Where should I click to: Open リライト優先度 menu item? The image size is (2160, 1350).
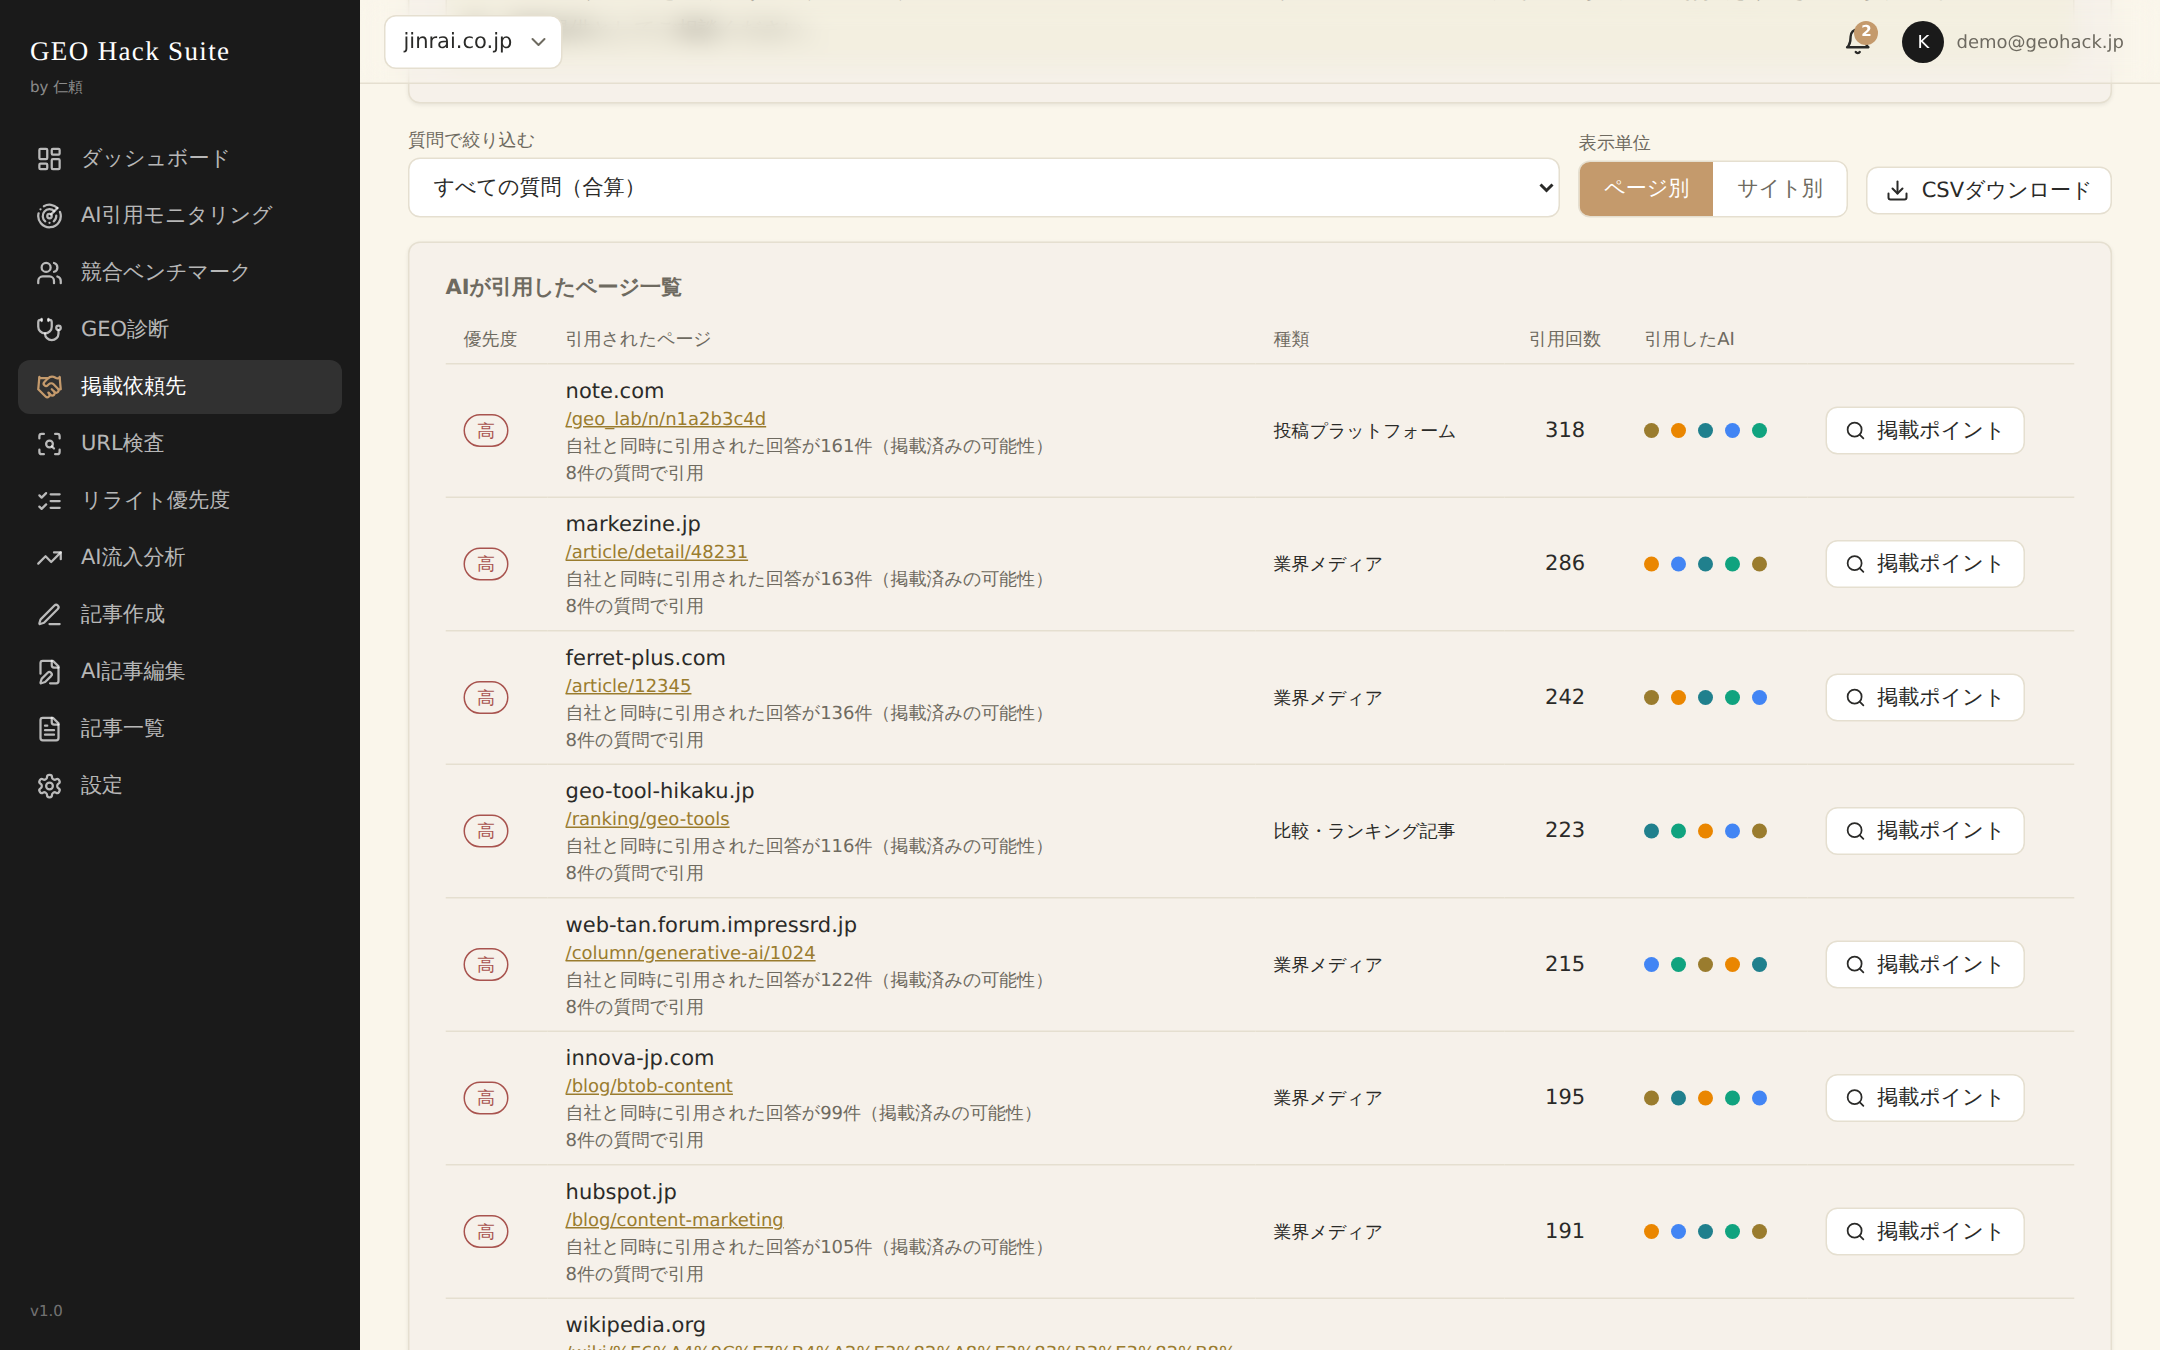[180, 500]
